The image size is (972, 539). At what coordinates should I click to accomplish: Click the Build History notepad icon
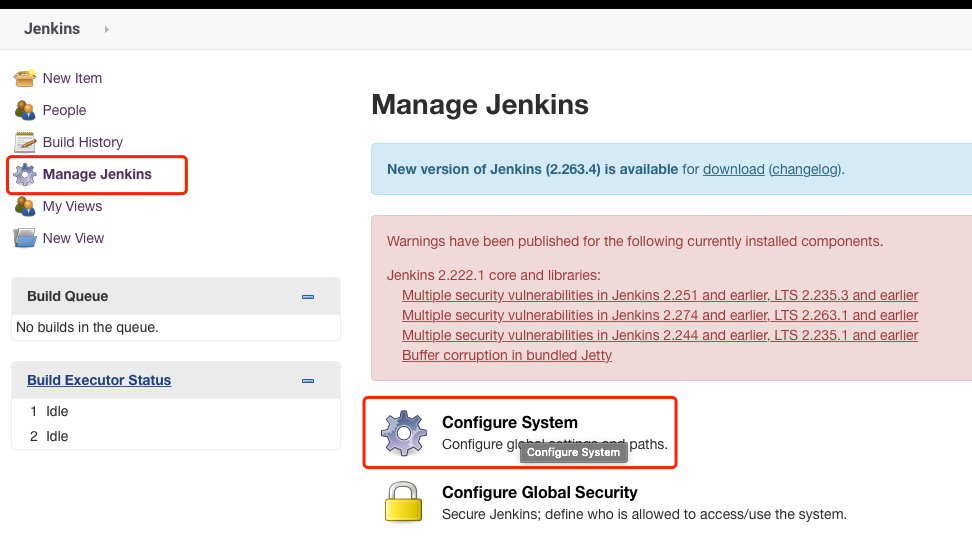pos(25,142)
